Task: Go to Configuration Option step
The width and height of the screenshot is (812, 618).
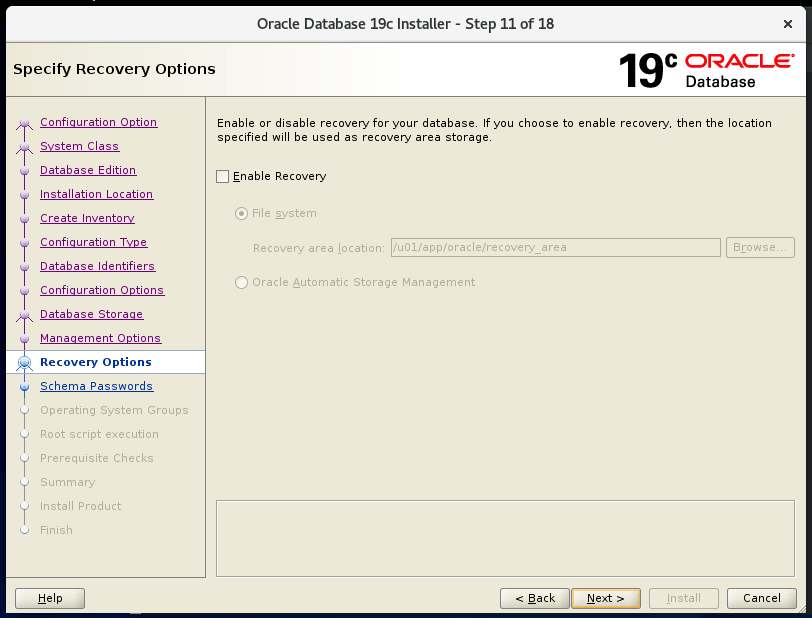Action: [98, 122]
